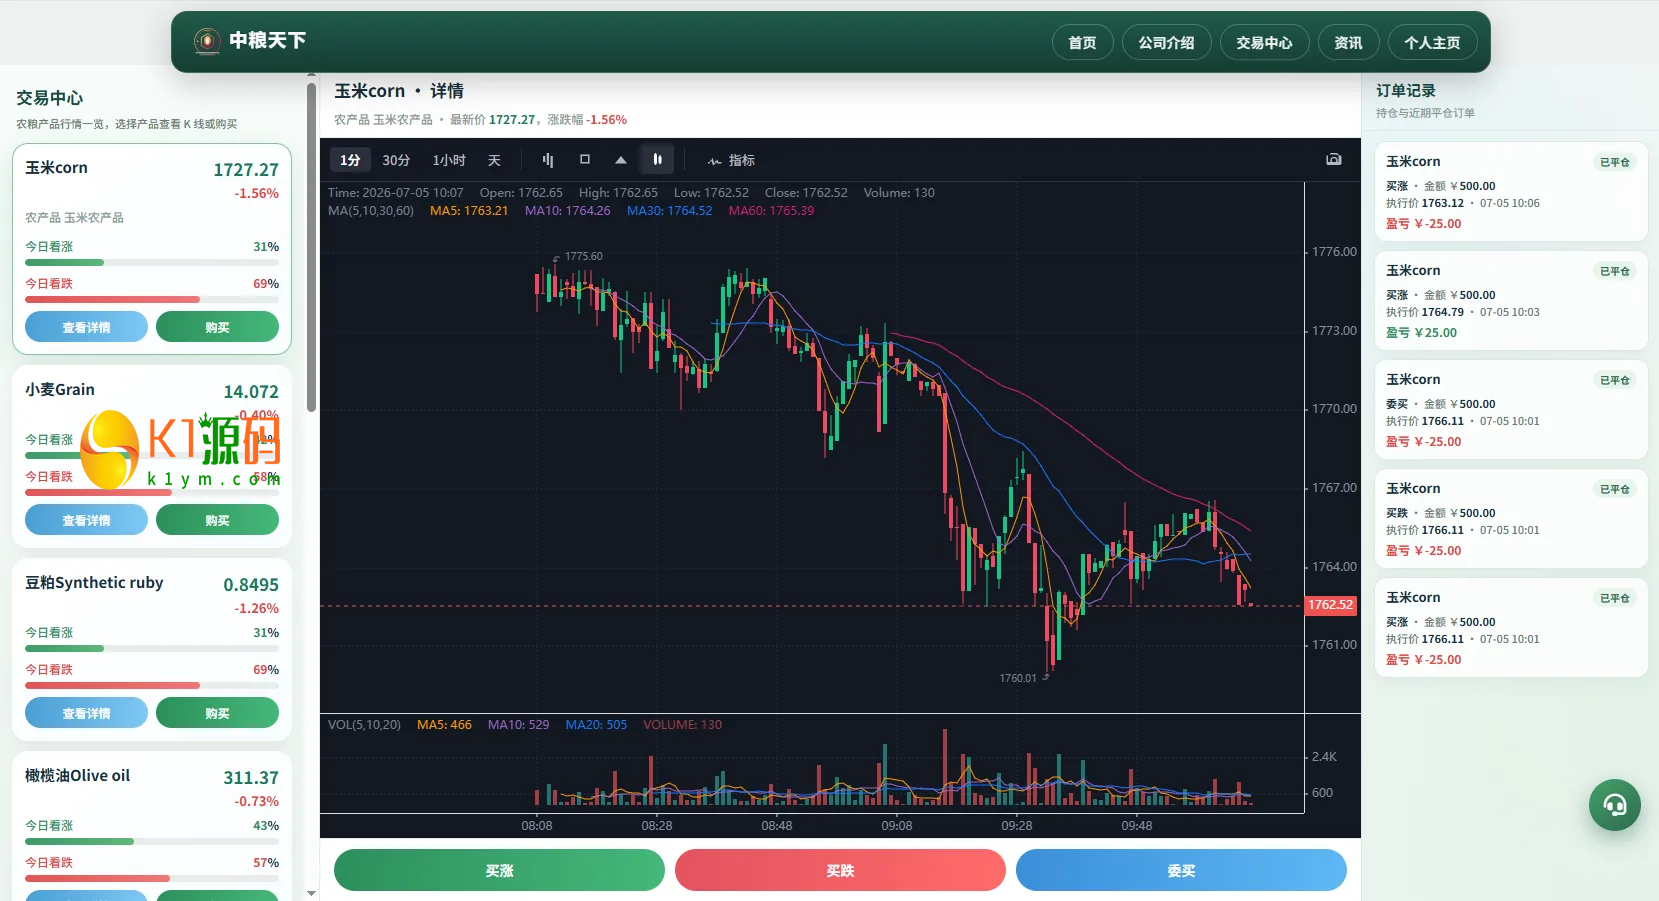Click 豆粕 price 0.8495
1659x901 pixels.
(x=251, y=585)
